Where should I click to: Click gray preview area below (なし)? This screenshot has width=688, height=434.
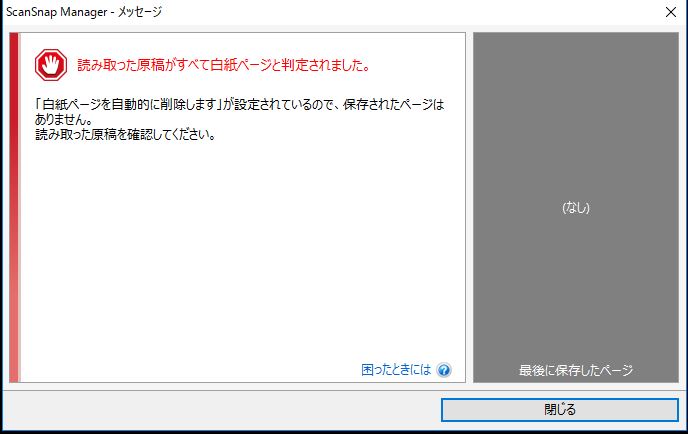pyautogui.click(x=575, y=290)
